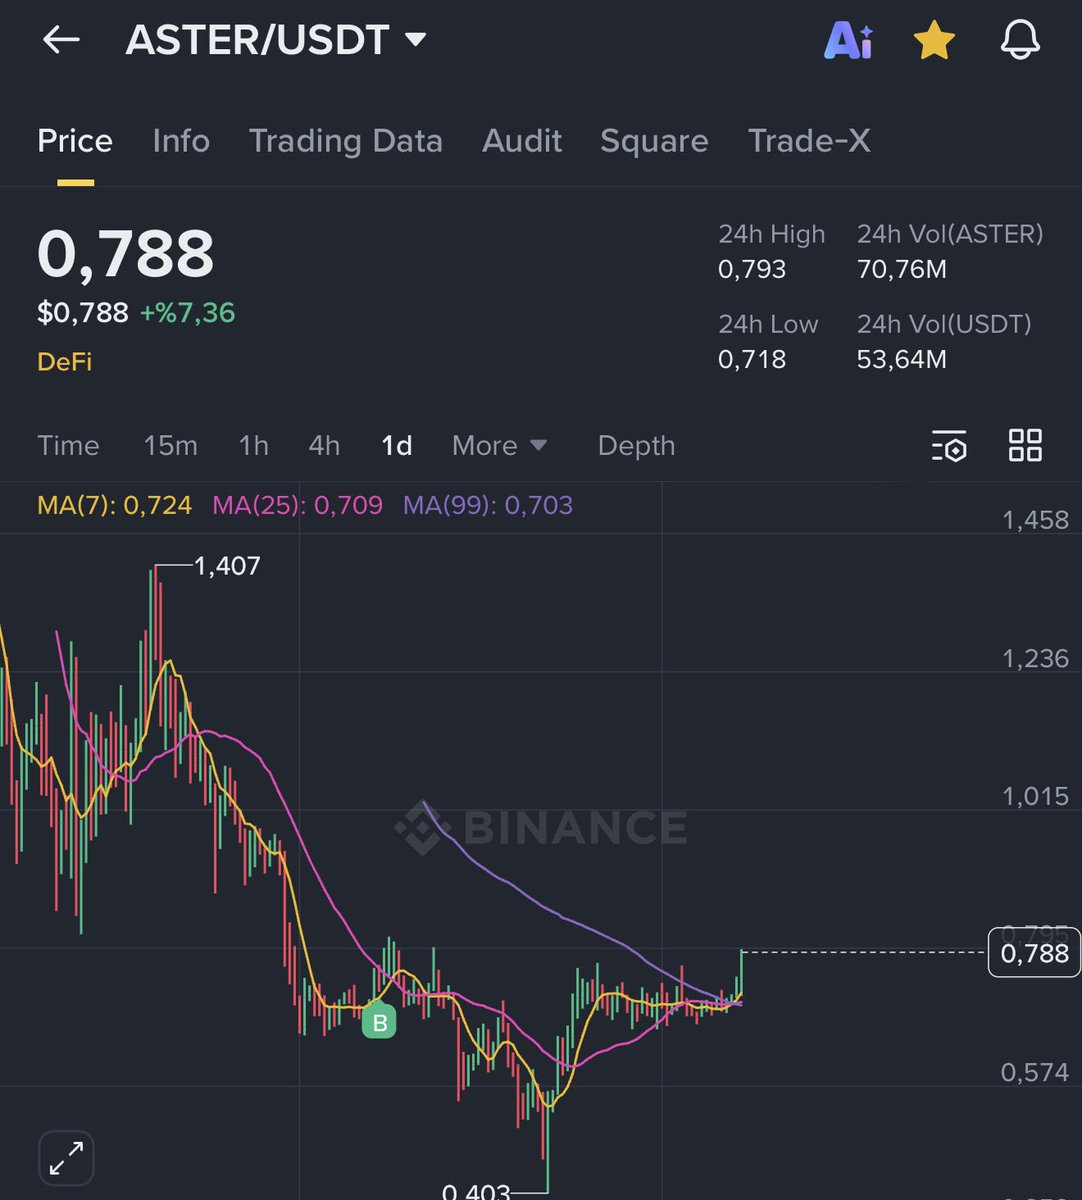
Task: Open the Depth chart view
Action: pyautogui.click(x=636, y=446)
